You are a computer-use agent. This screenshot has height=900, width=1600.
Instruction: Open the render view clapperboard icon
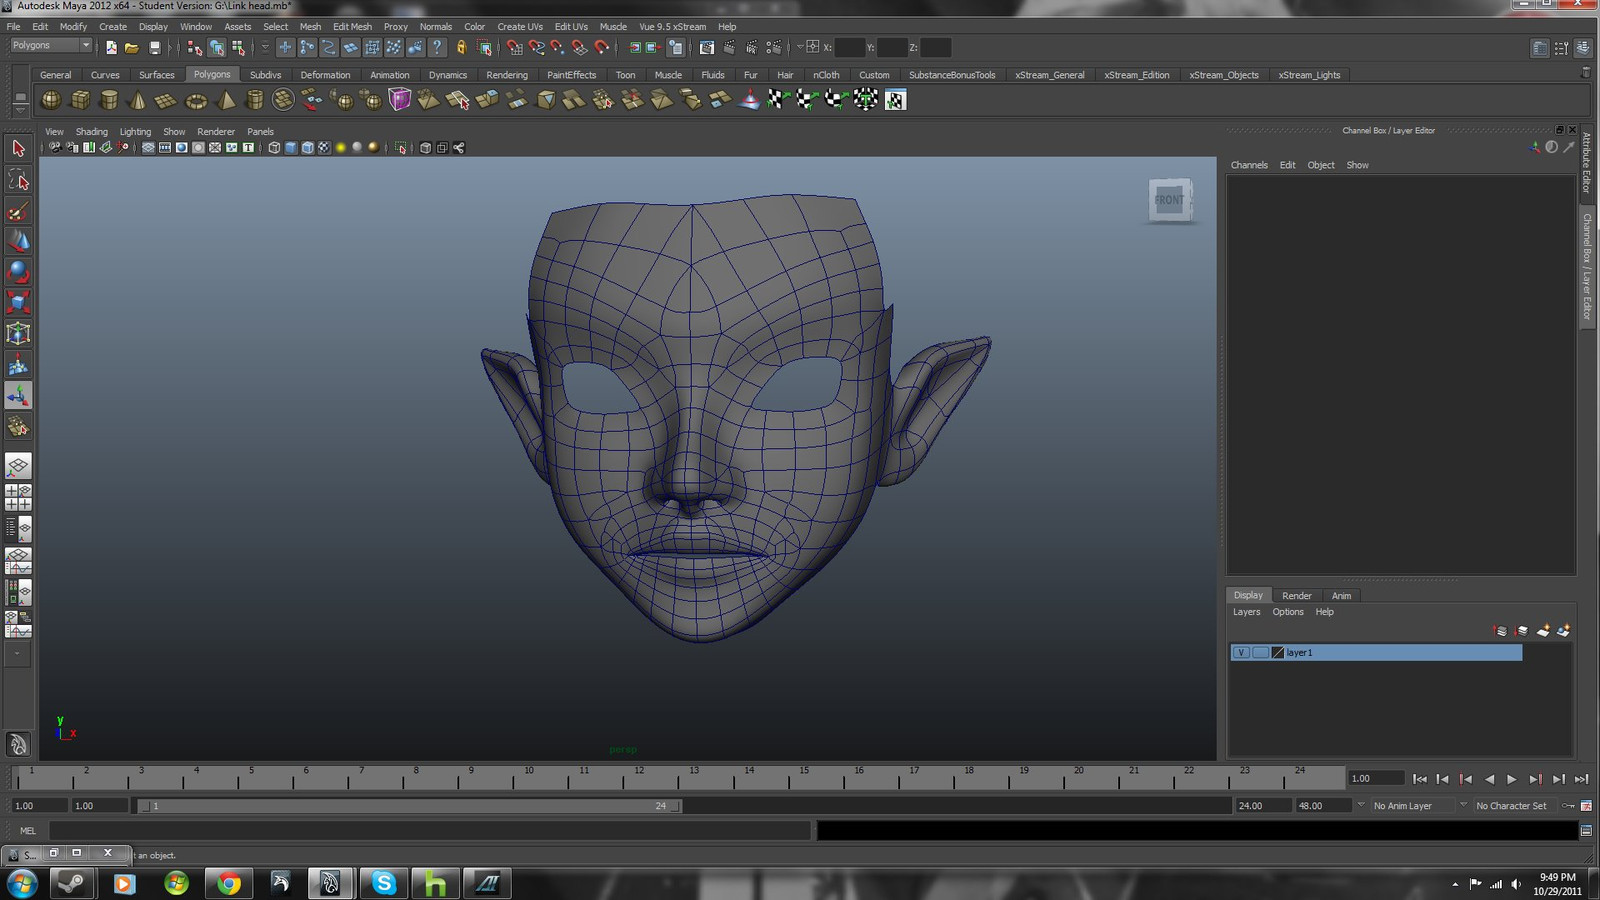pyautogui.click(x=707, y=47)
